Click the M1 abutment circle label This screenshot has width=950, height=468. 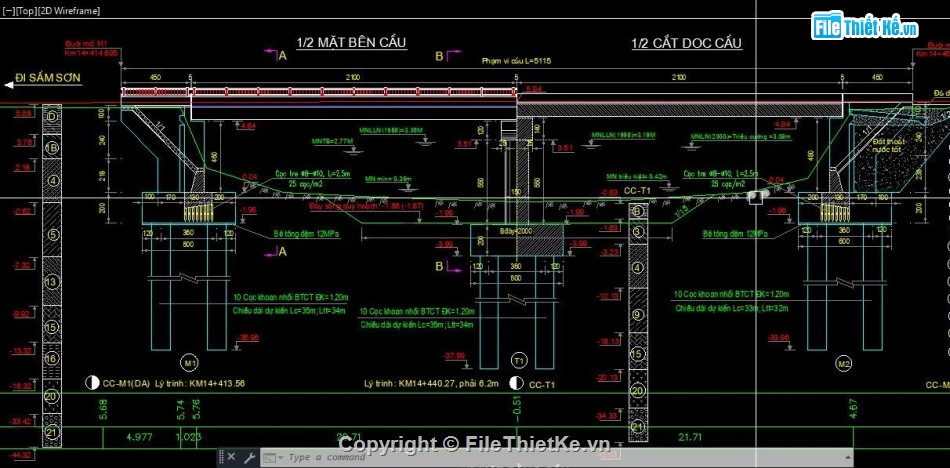(x=191, y=363)
